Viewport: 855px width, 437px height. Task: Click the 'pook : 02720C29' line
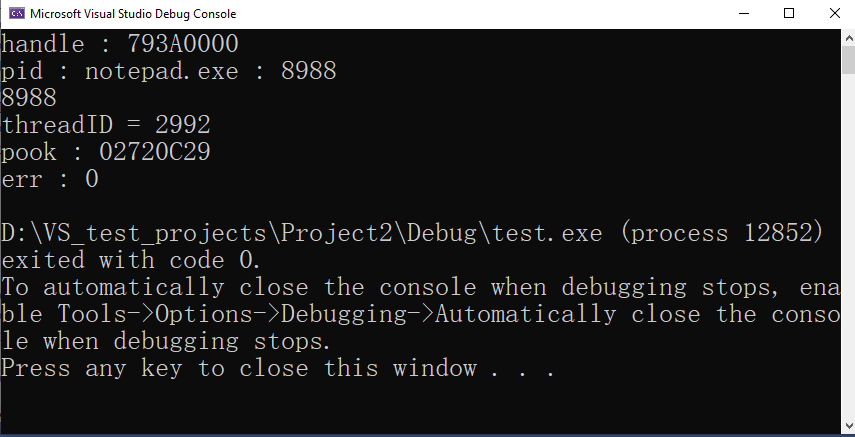(x=106, y=152)
